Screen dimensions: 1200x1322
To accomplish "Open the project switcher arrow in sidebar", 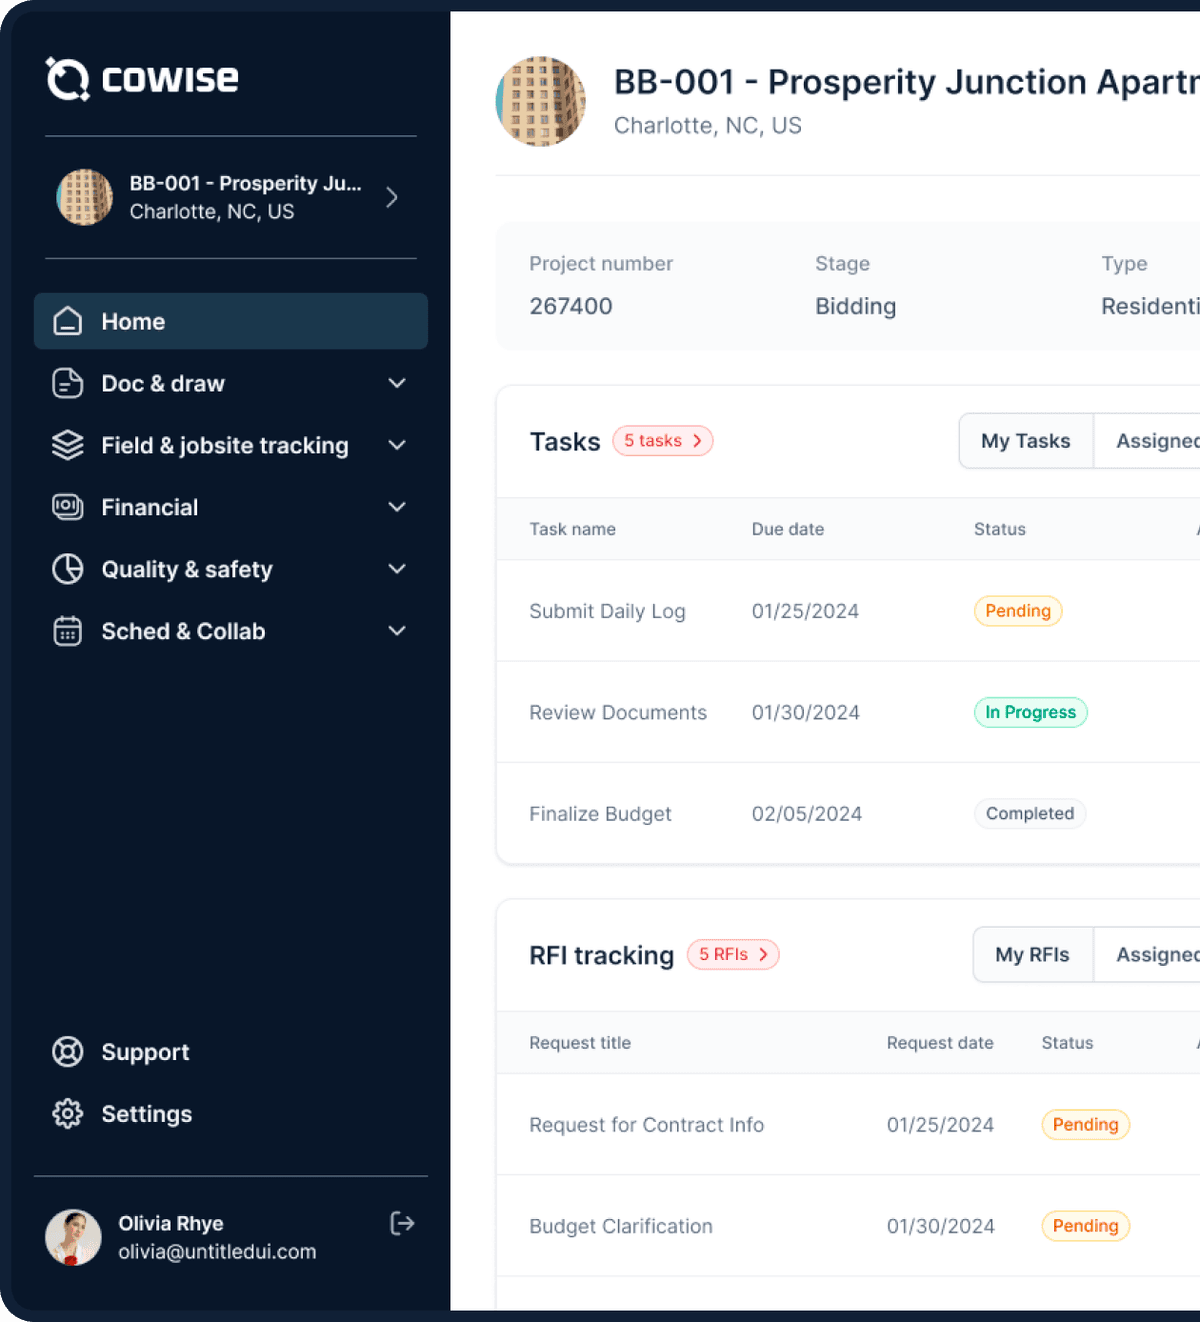I will click(x=392, y=197).
